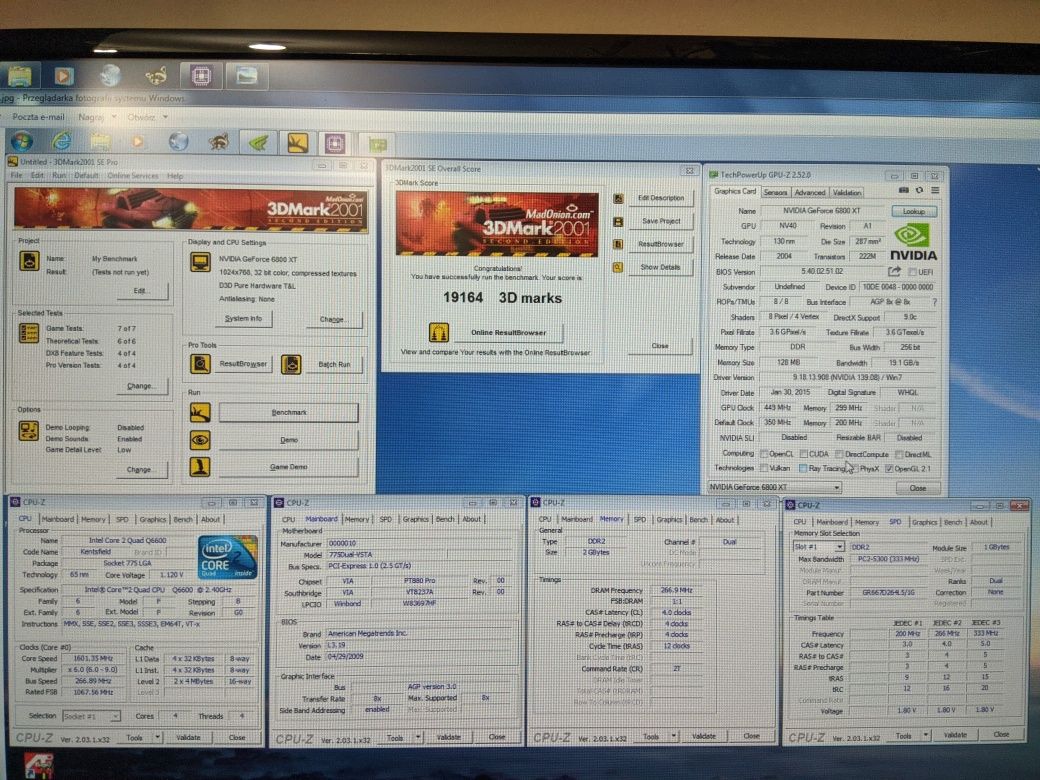Click the Windows Start orb in the pictured taskbar
The height and width of the screenshot is (780, 1040).
pos(22,141)
